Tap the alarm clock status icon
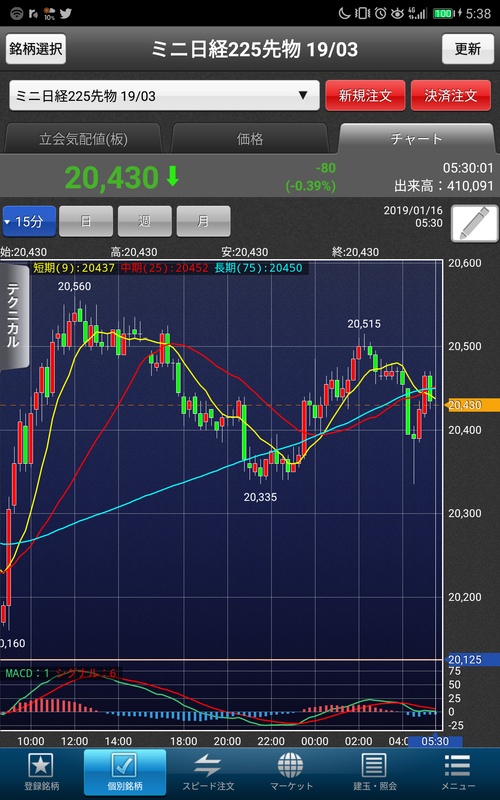This screenshot has width=500, height=800. 381,13
